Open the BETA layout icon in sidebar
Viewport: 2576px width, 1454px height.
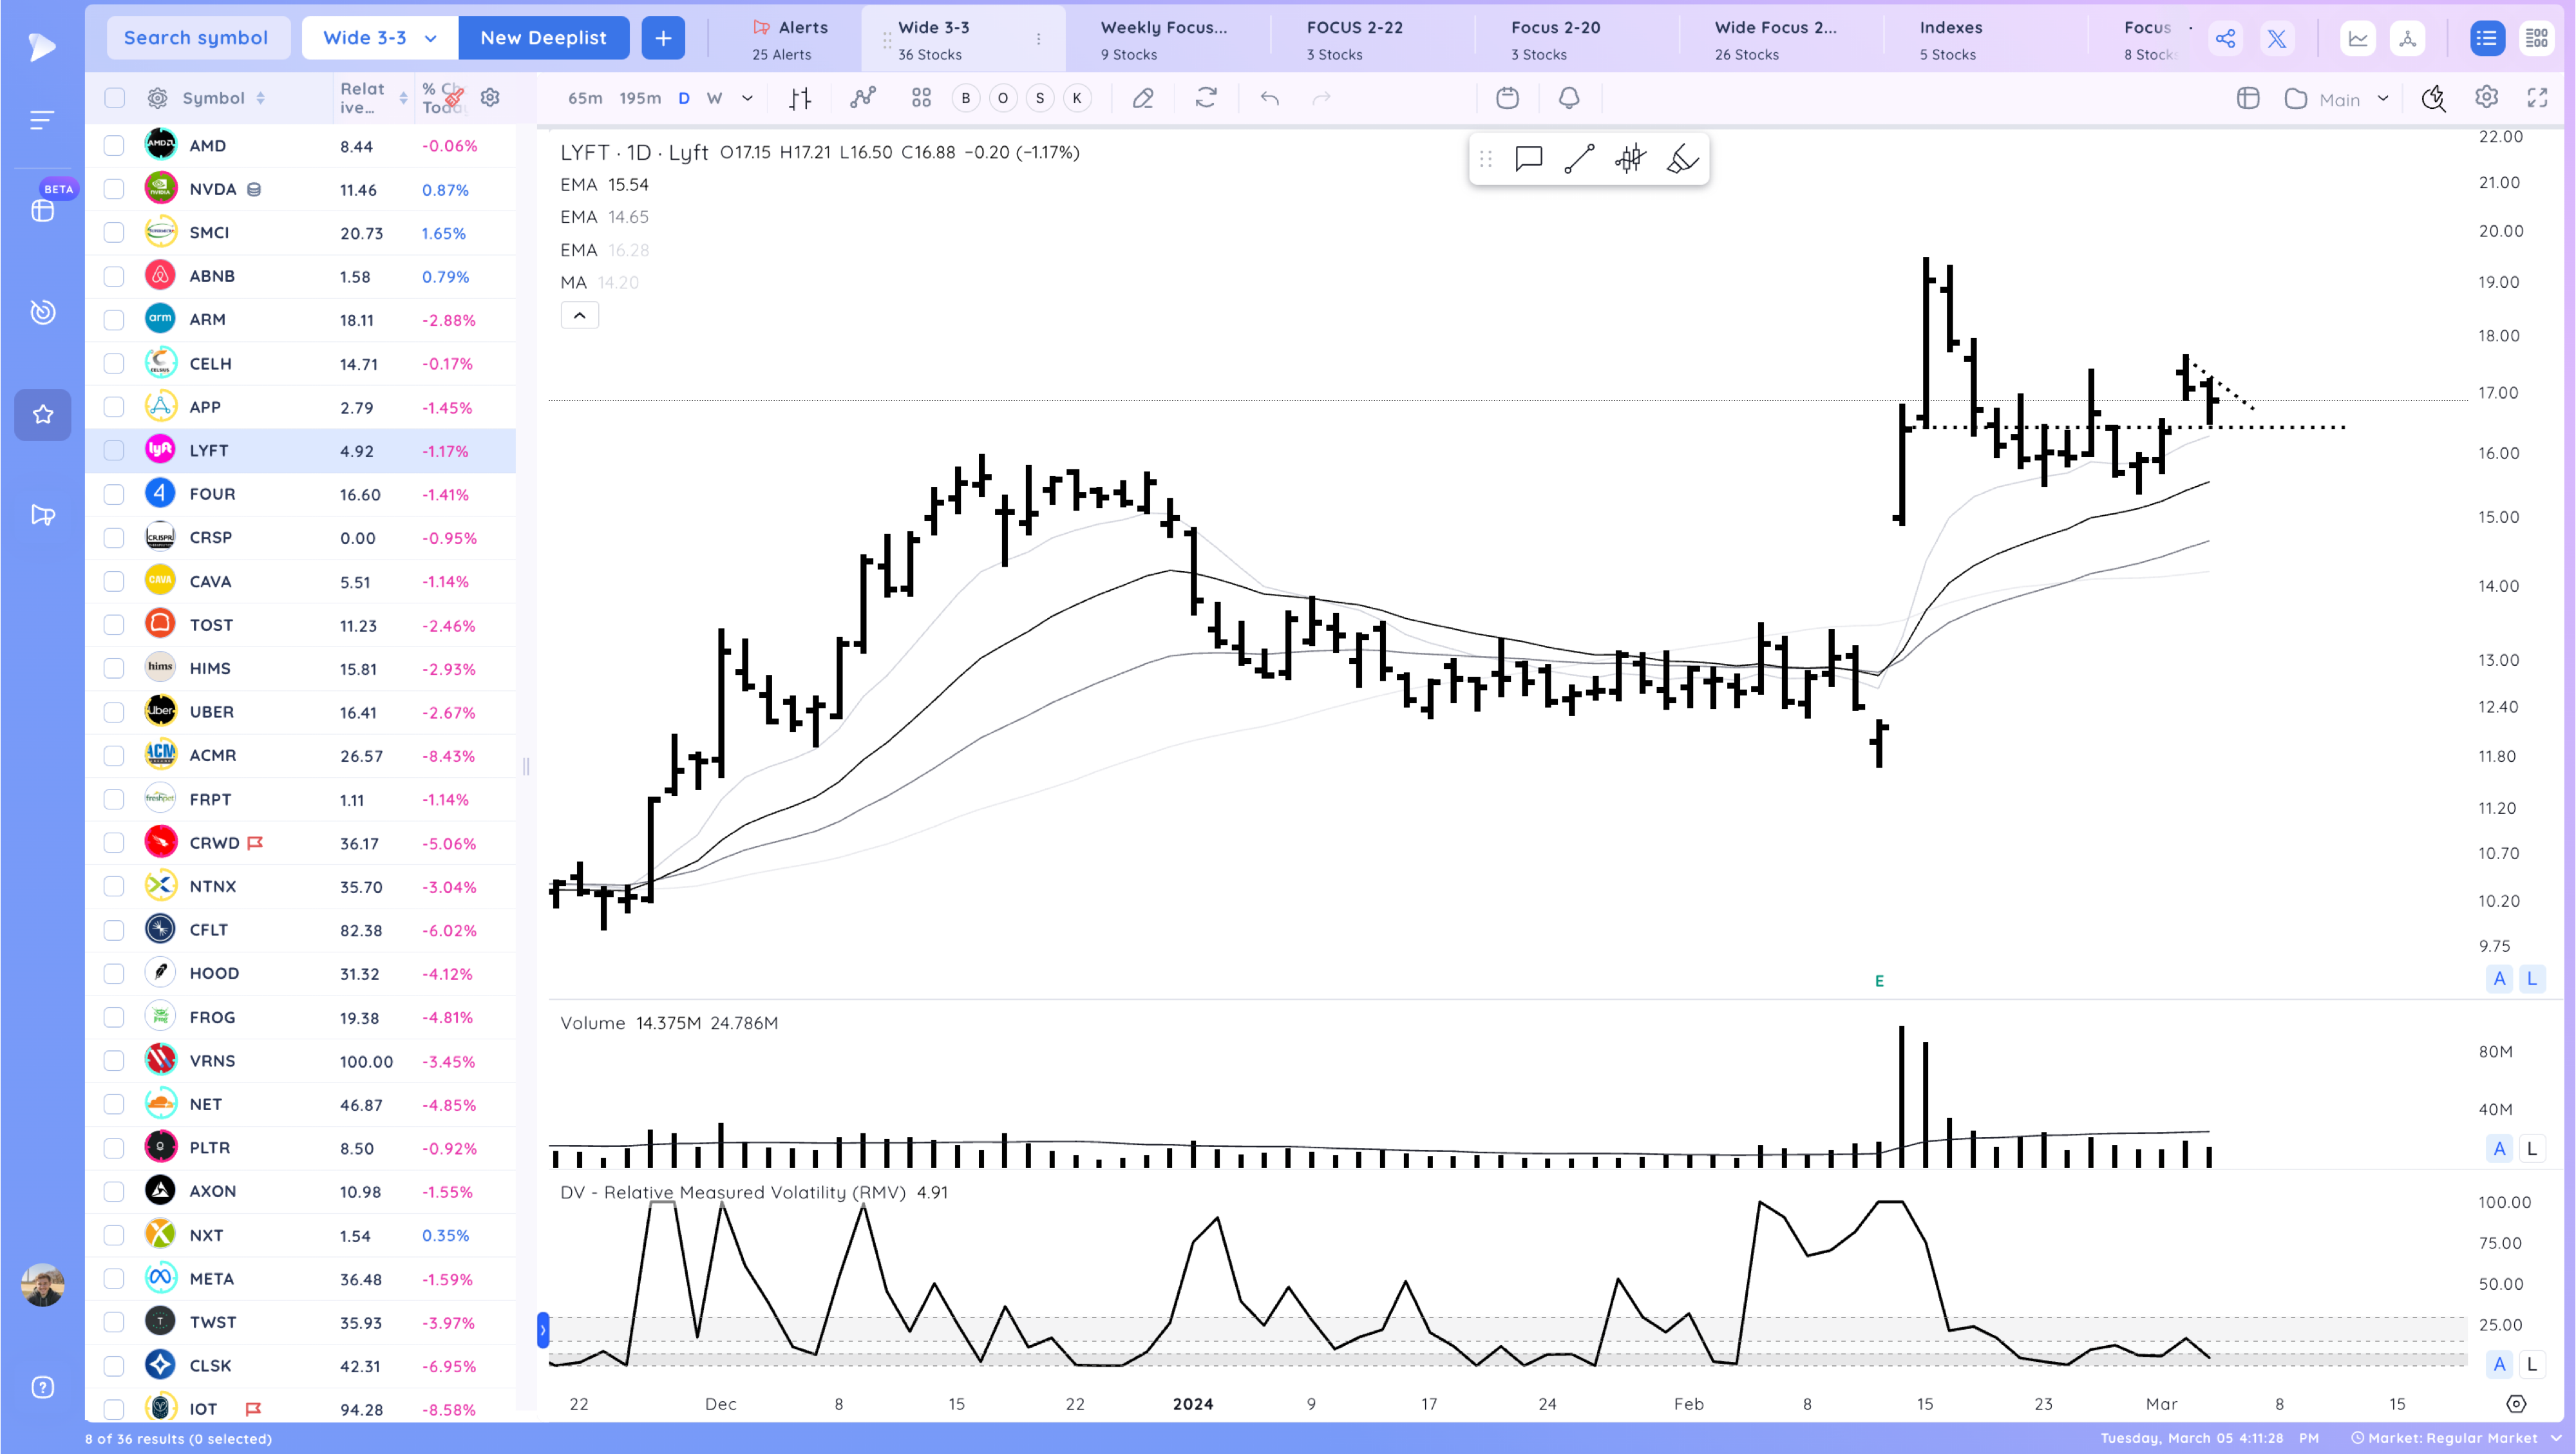[x=42, y=210]
